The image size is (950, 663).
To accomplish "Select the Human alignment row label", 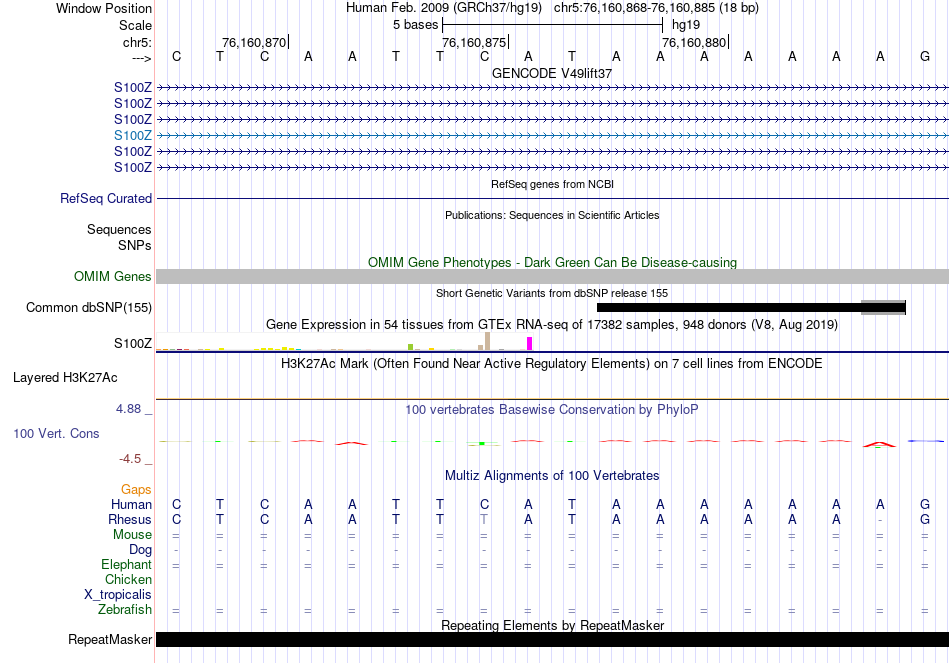I will point(131,505).
